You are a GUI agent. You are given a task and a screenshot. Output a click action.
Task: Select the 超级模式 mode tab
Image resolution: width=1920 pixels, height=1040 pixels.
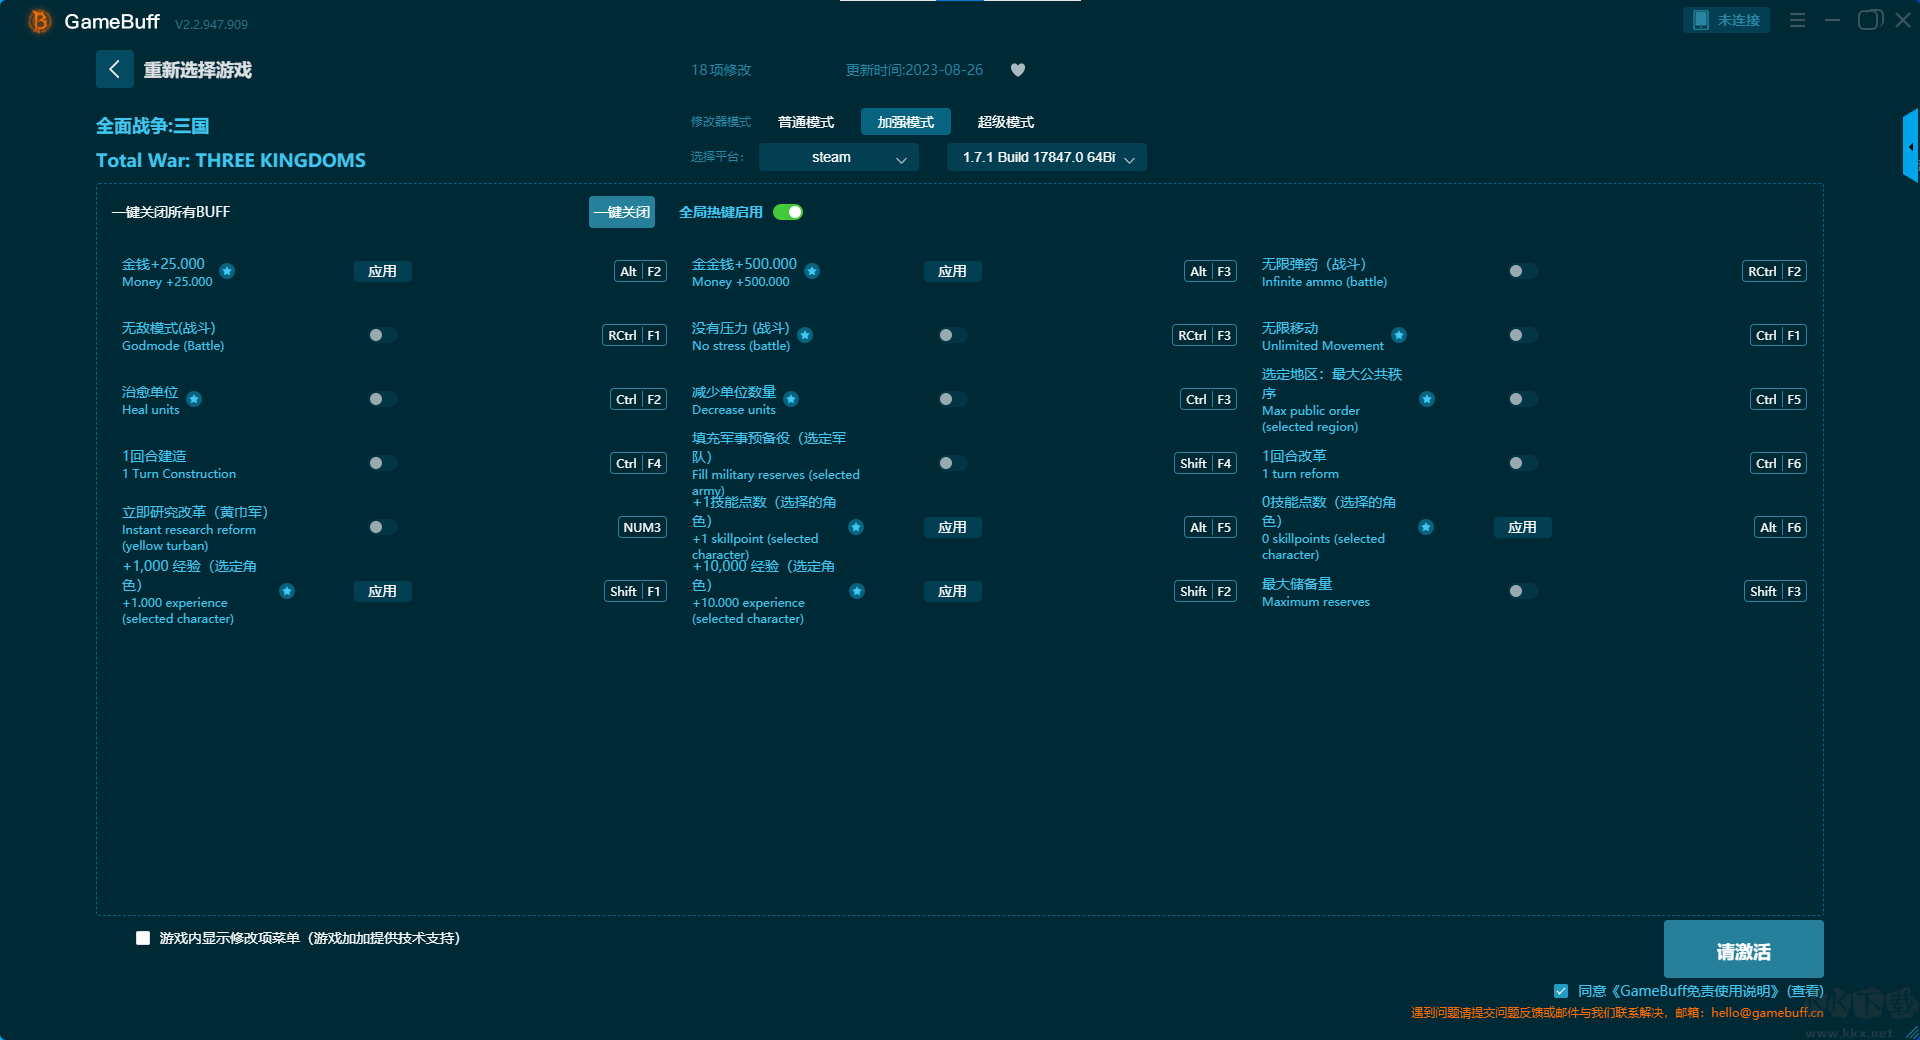(x=1006, y=122)
